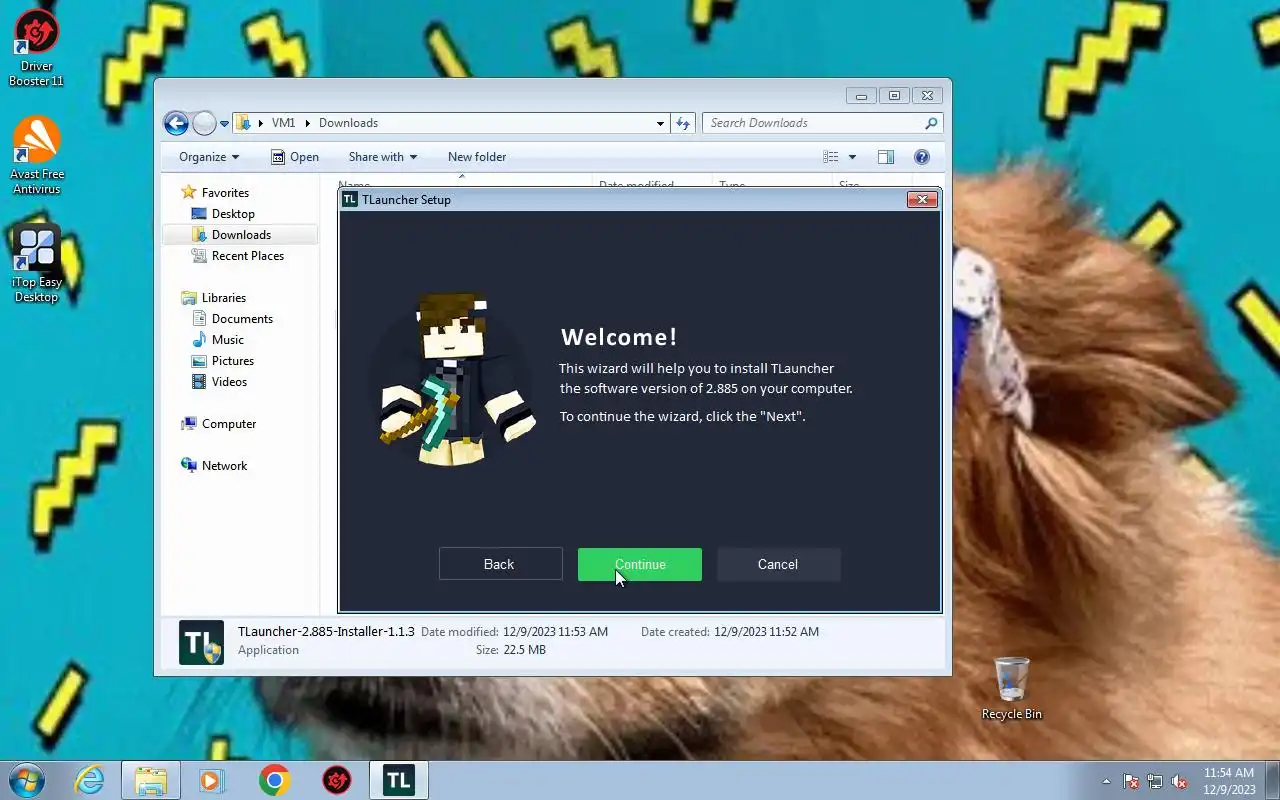Show hidden system tray icons

pyautogui.click(x=1106, y=781)
